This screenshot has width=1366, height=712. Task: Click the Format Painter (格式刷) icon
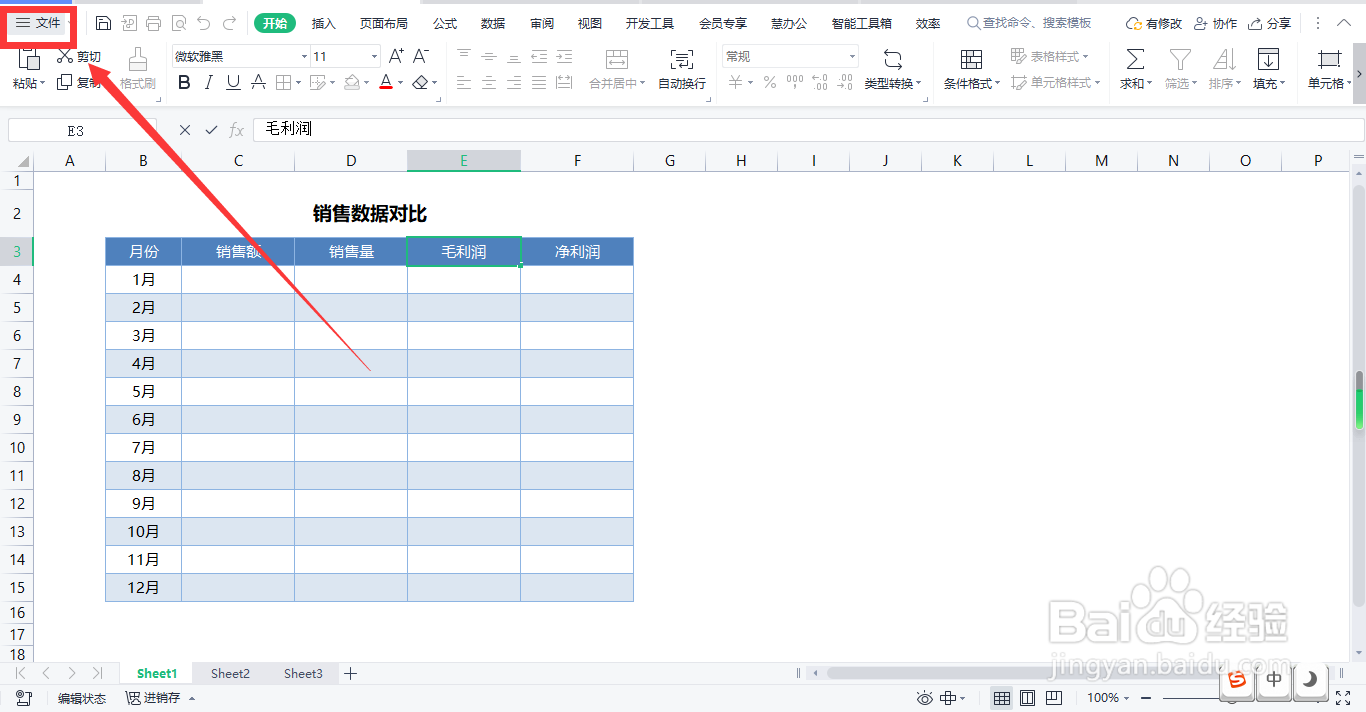point(138,59)
